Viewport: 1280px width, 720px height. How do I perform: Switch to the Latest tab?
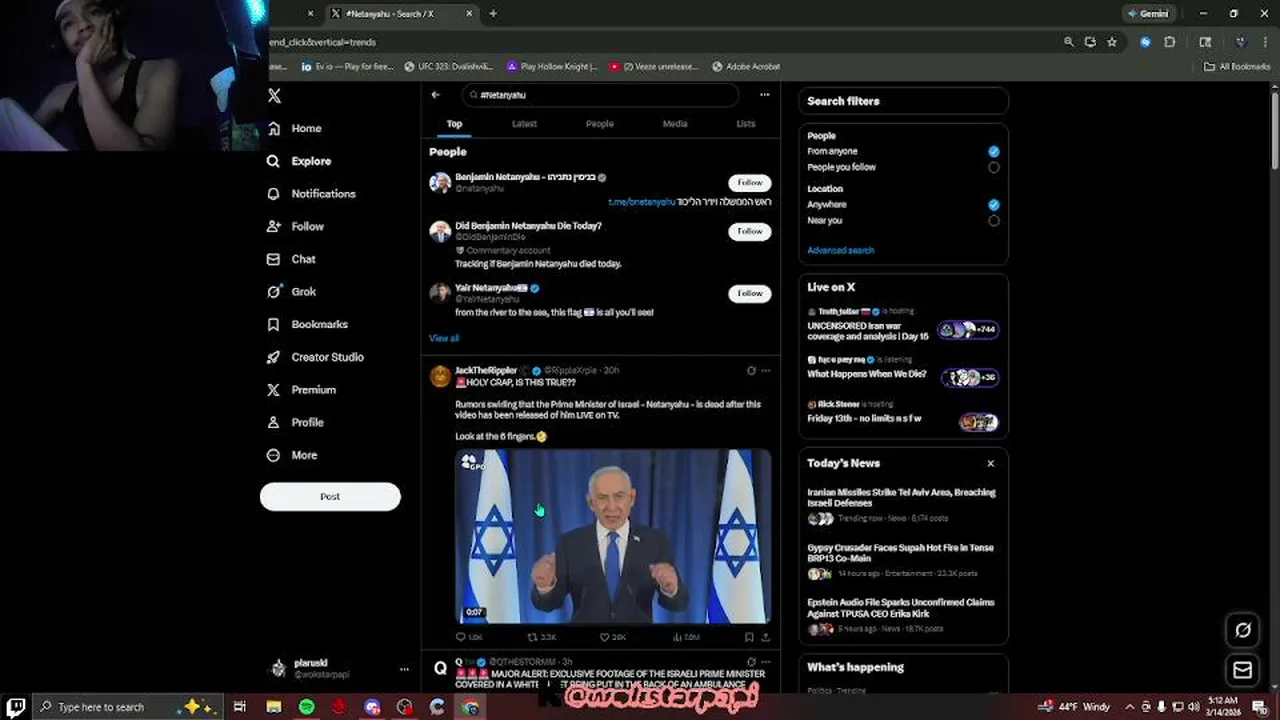(x=524, y=124)
